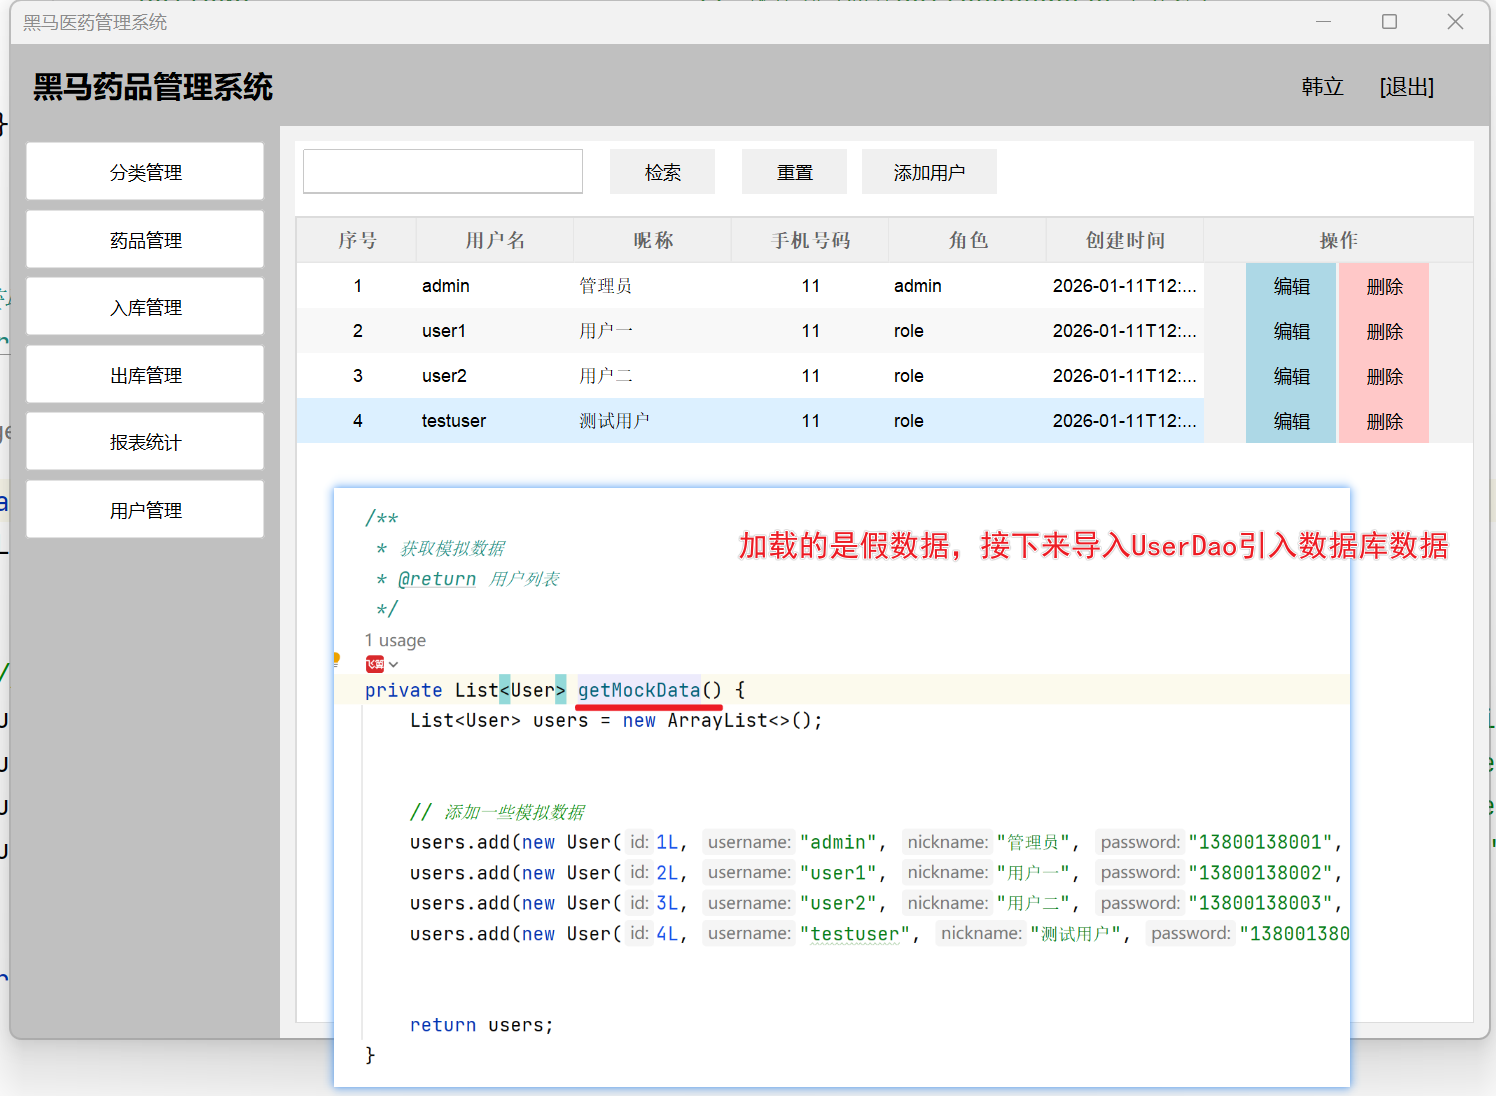Click the 创建时间 column header
The image size is (1496, 1096).
[x=1125, y=240]
